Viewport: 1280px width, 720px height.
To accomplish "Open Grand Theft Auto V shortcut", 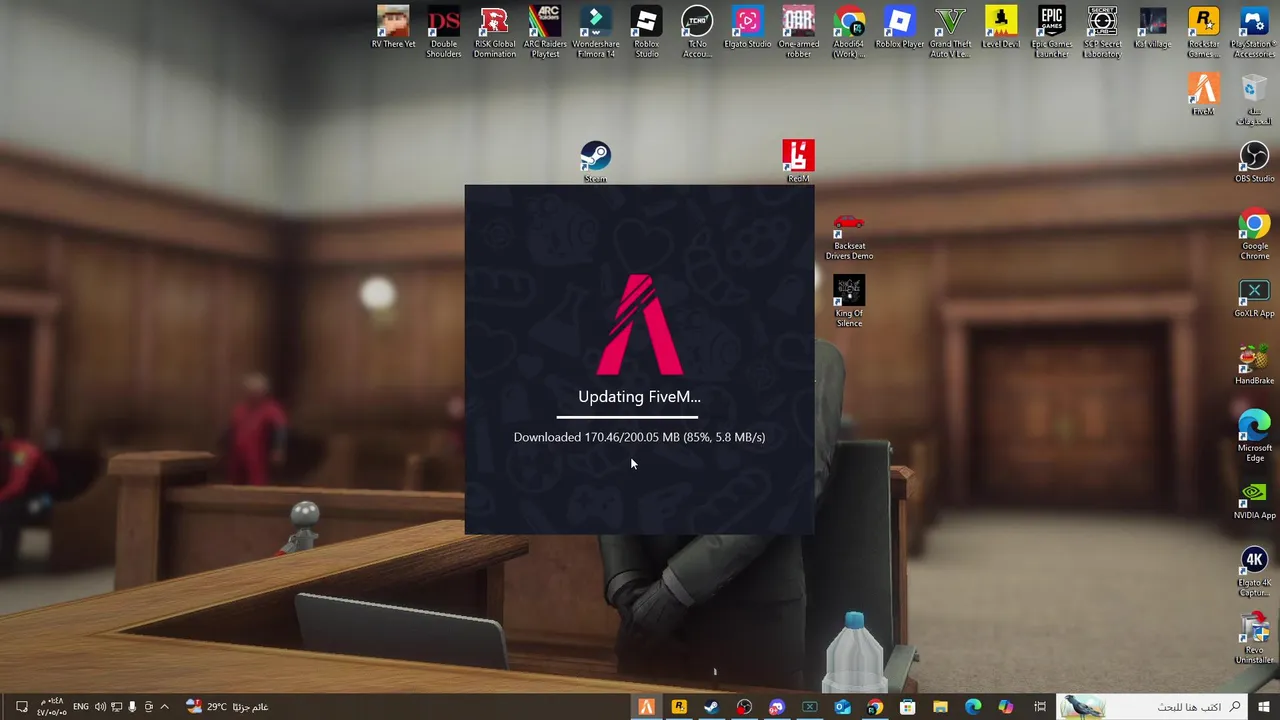I will click(x=950, y=32).
